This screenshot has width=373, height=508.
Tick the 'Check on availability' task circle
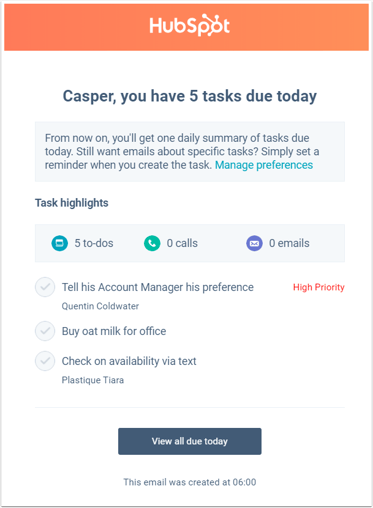(x=45, y=361)
